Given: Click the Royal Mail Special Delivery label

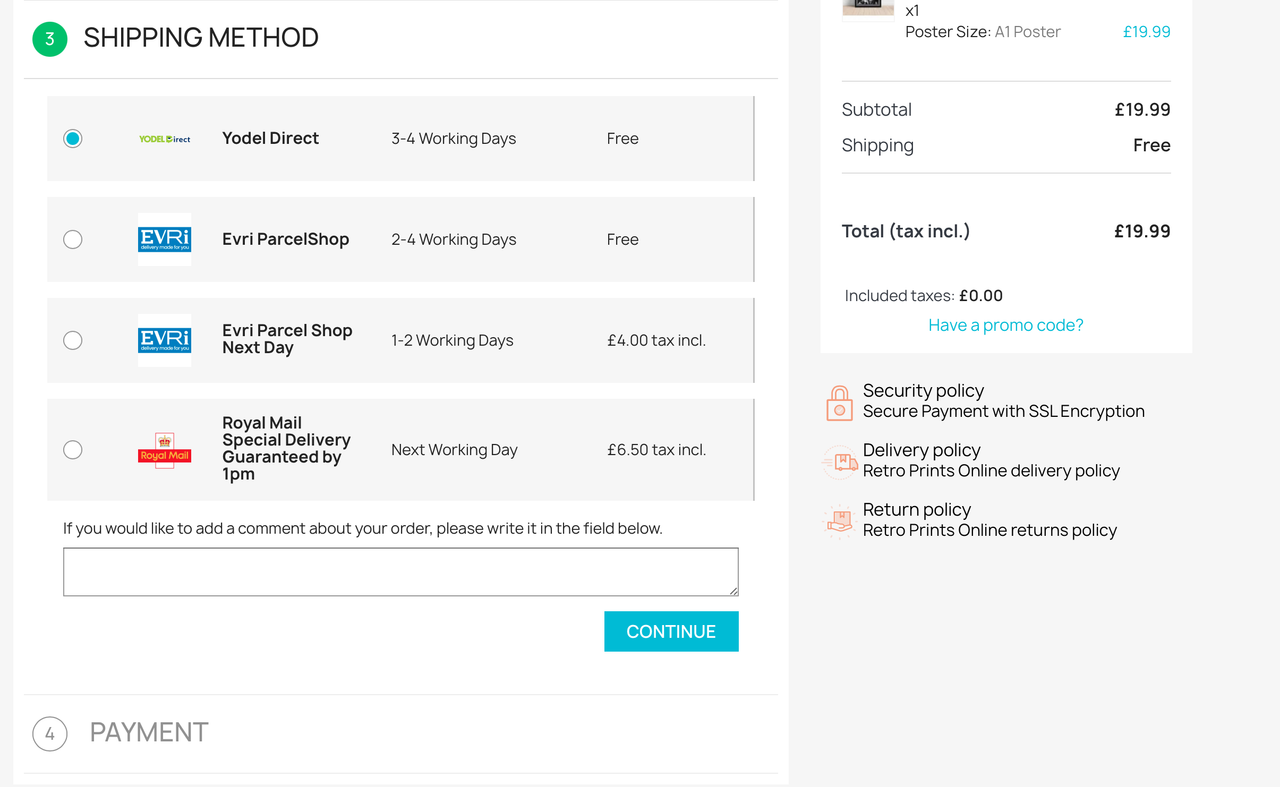Looking at the screenshot, I should pos(286,449).
